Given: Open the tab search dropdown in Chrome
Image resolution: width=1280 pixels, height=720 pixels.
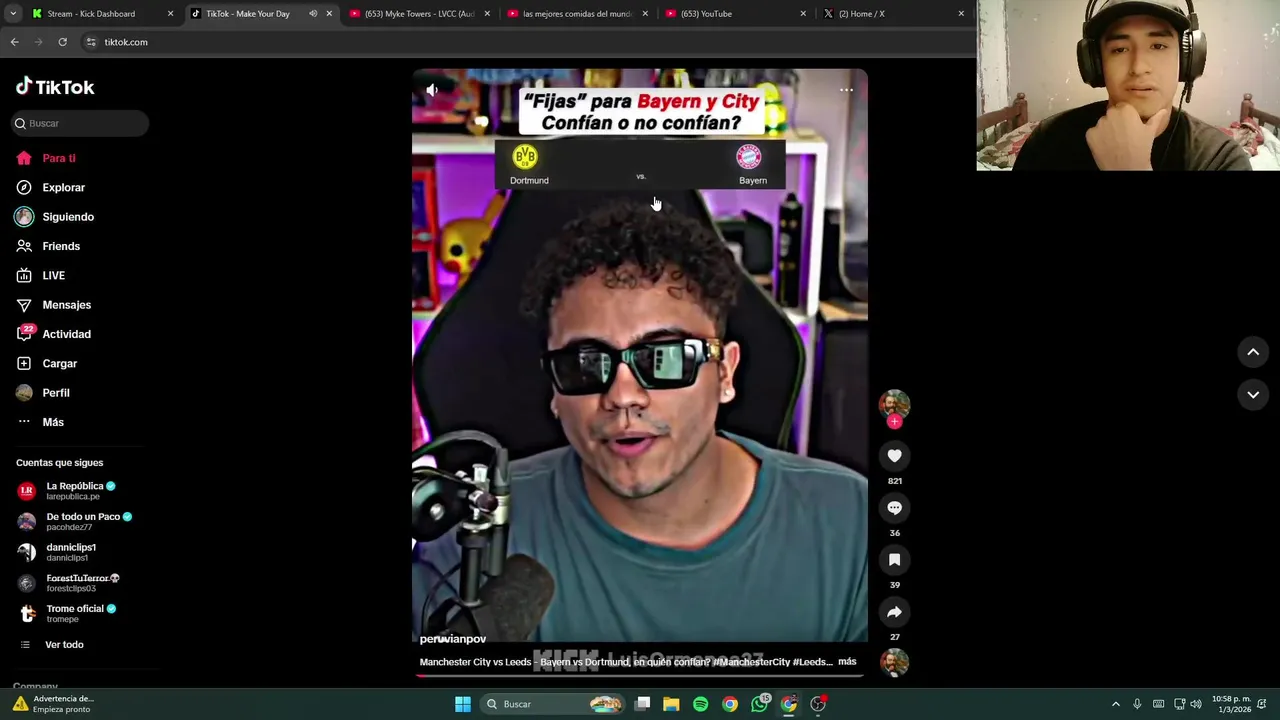Looking at the screenshot, I should (x=12, y=14).
